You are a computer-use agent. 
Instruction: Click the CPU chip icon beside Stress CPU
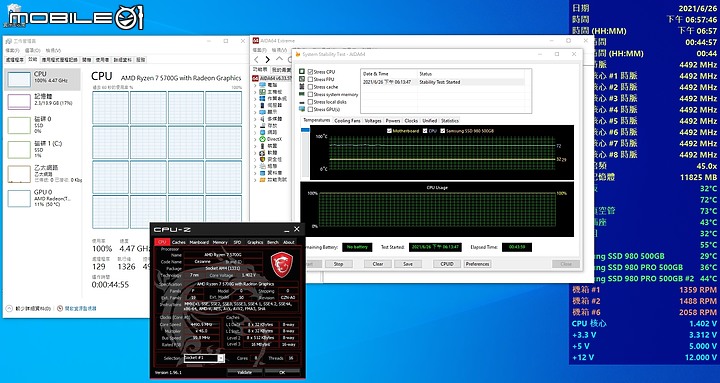pos(302,72)
